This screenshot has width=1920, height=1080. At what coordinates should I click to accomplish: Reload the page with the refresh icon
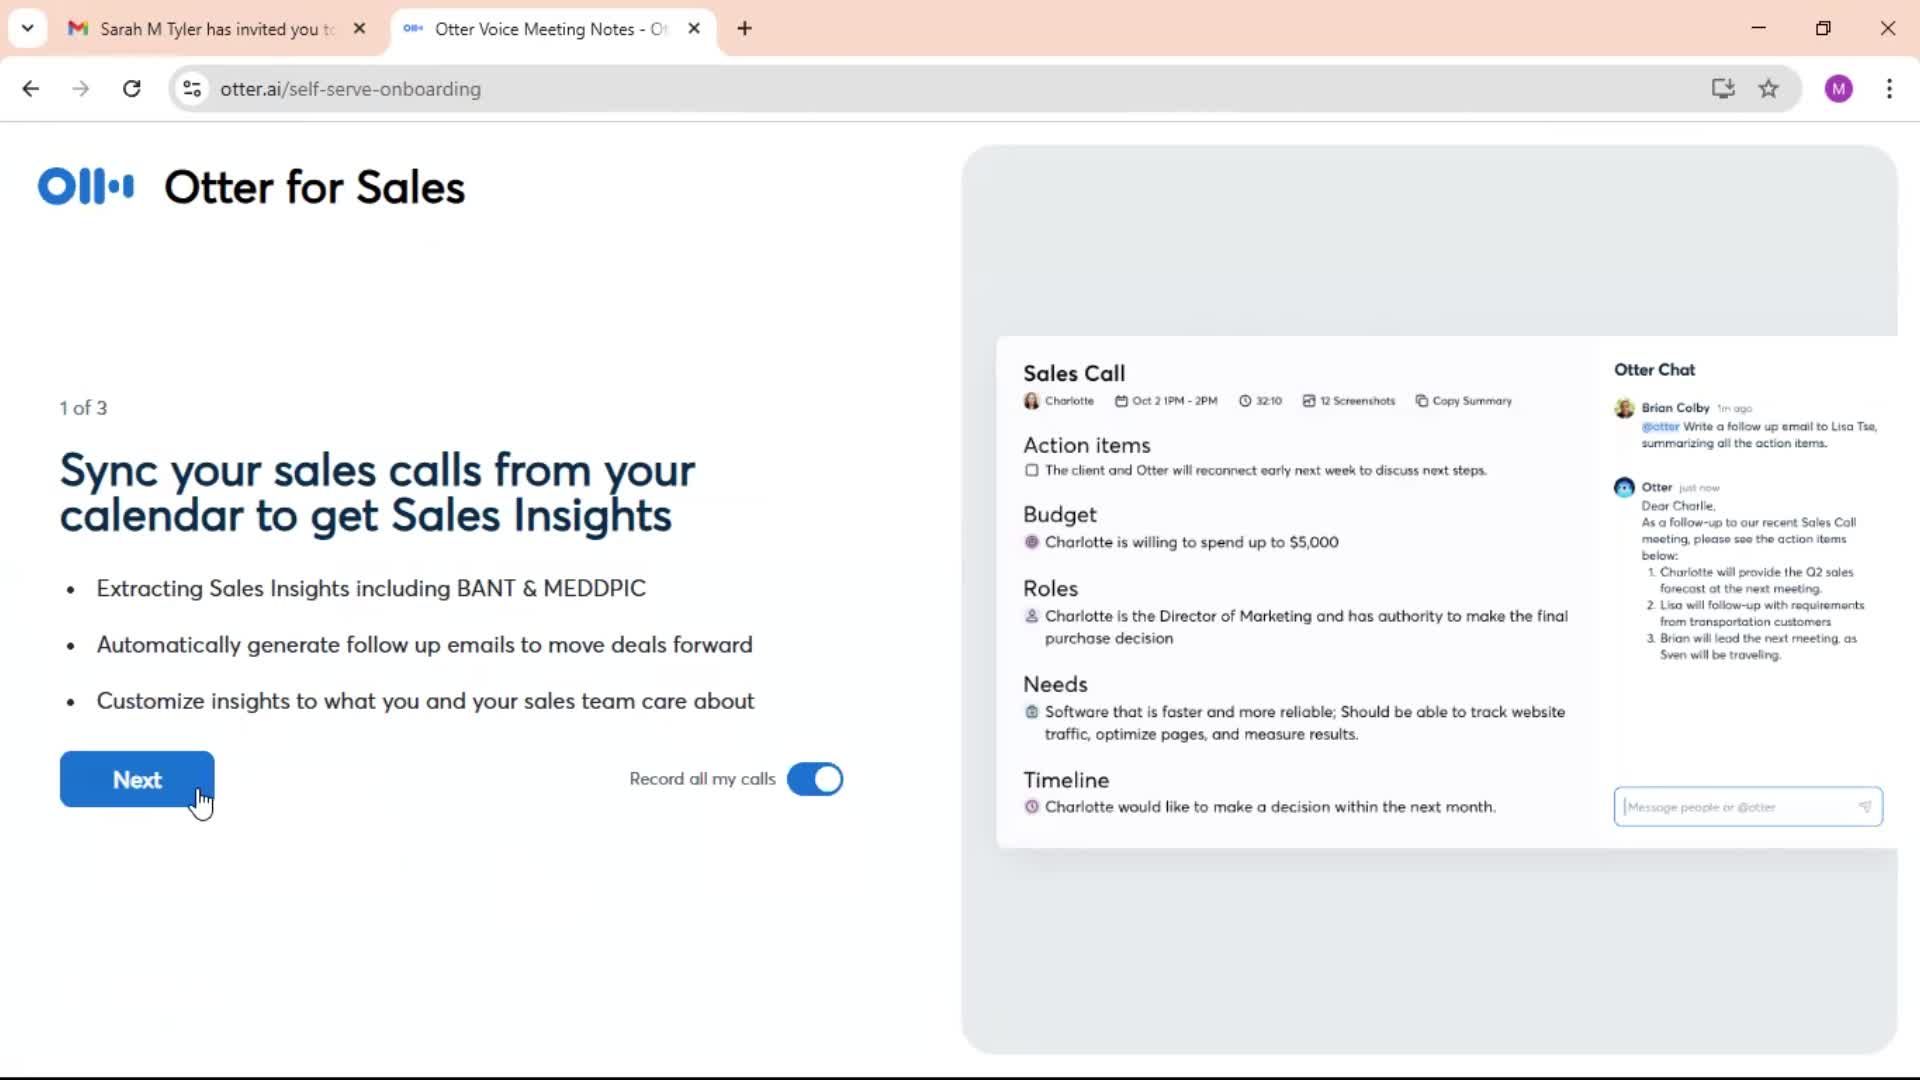point(131,89)
